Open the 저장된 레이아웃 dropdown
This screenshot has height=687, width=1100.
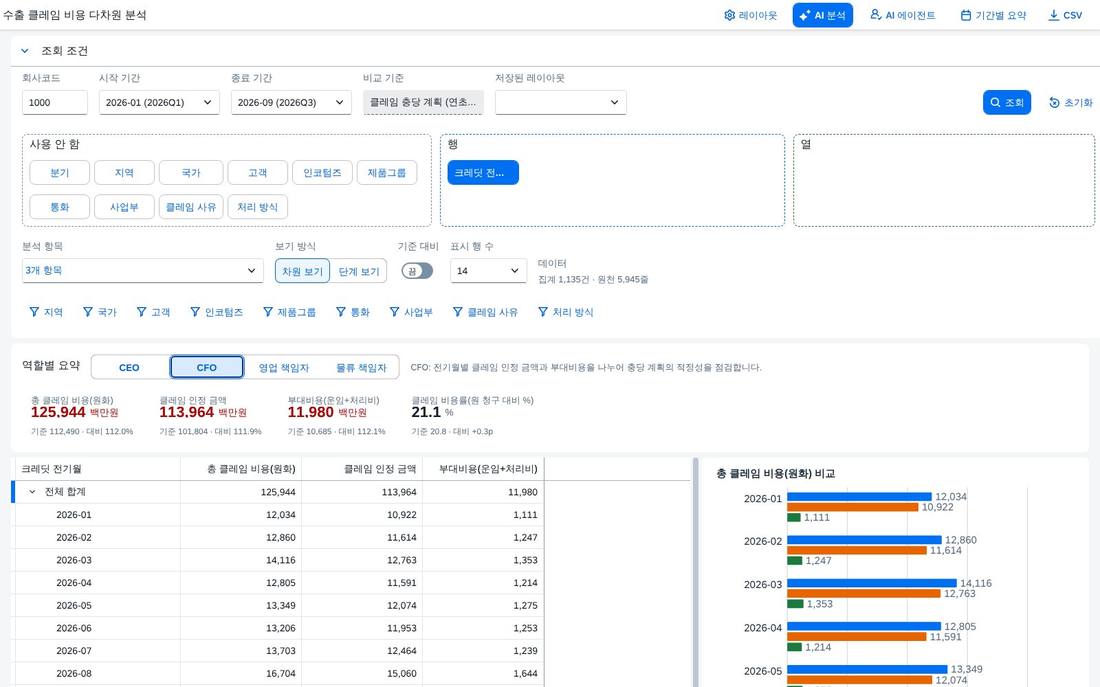561,102
